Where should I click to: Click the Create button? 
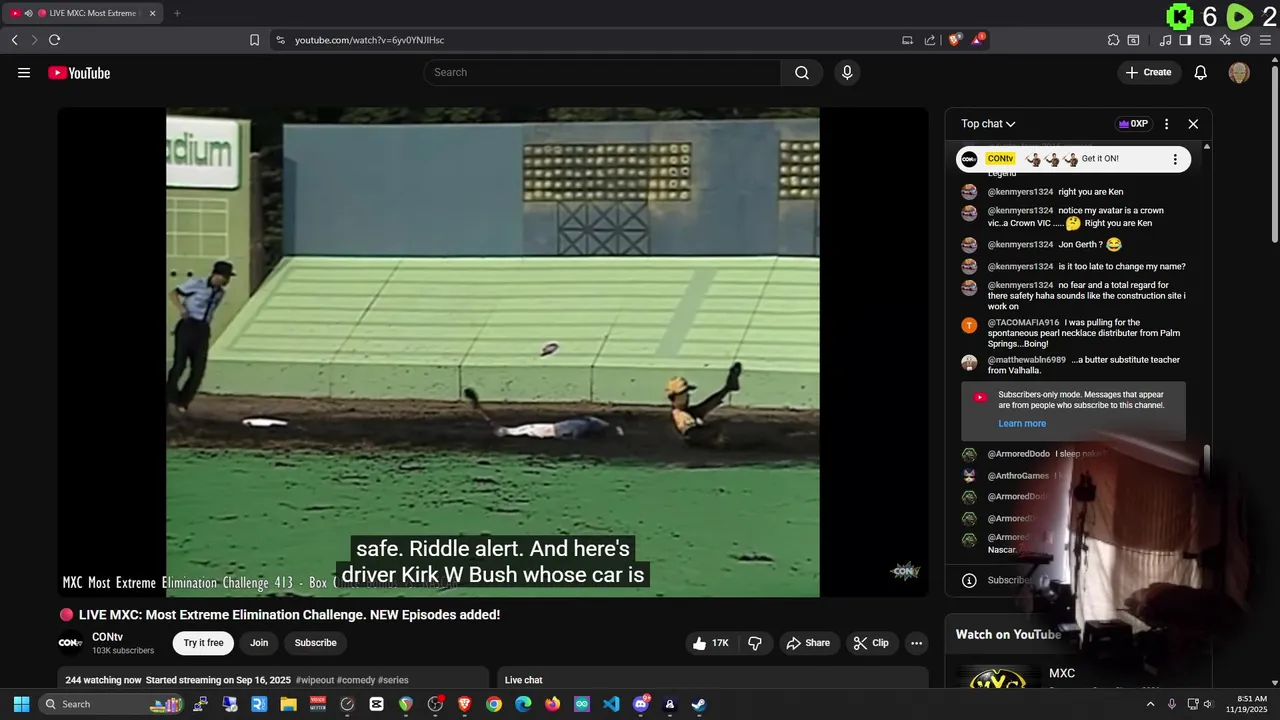point(1148,72)
